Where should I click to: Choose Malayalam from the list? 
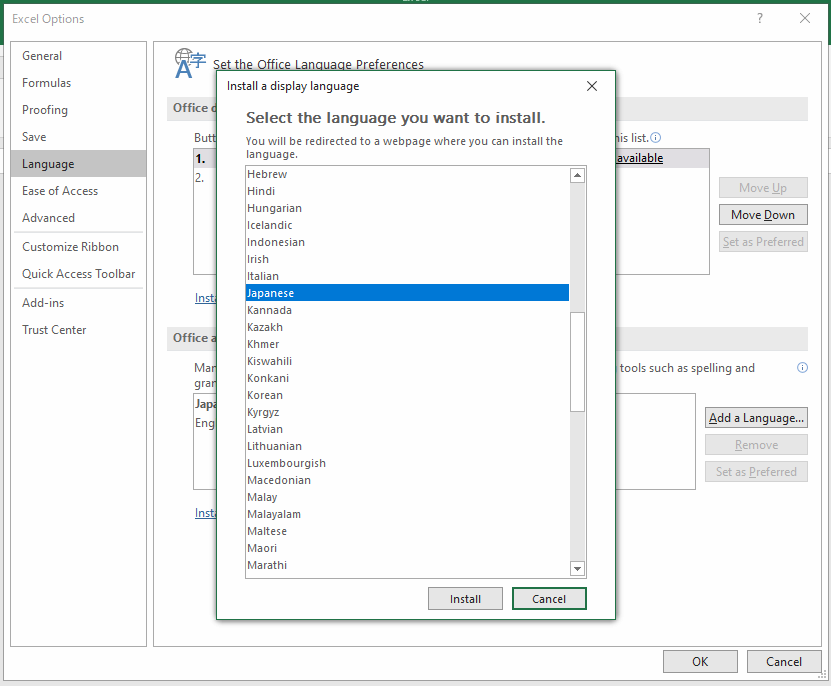pos(407,514)
